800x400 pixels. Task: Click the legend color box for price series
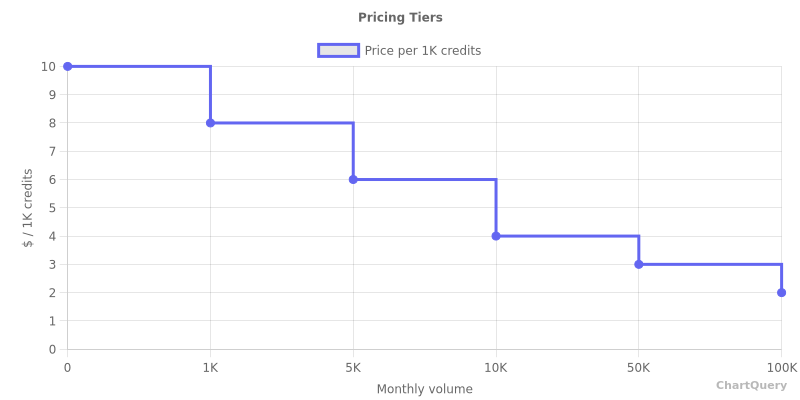point(338,51)
